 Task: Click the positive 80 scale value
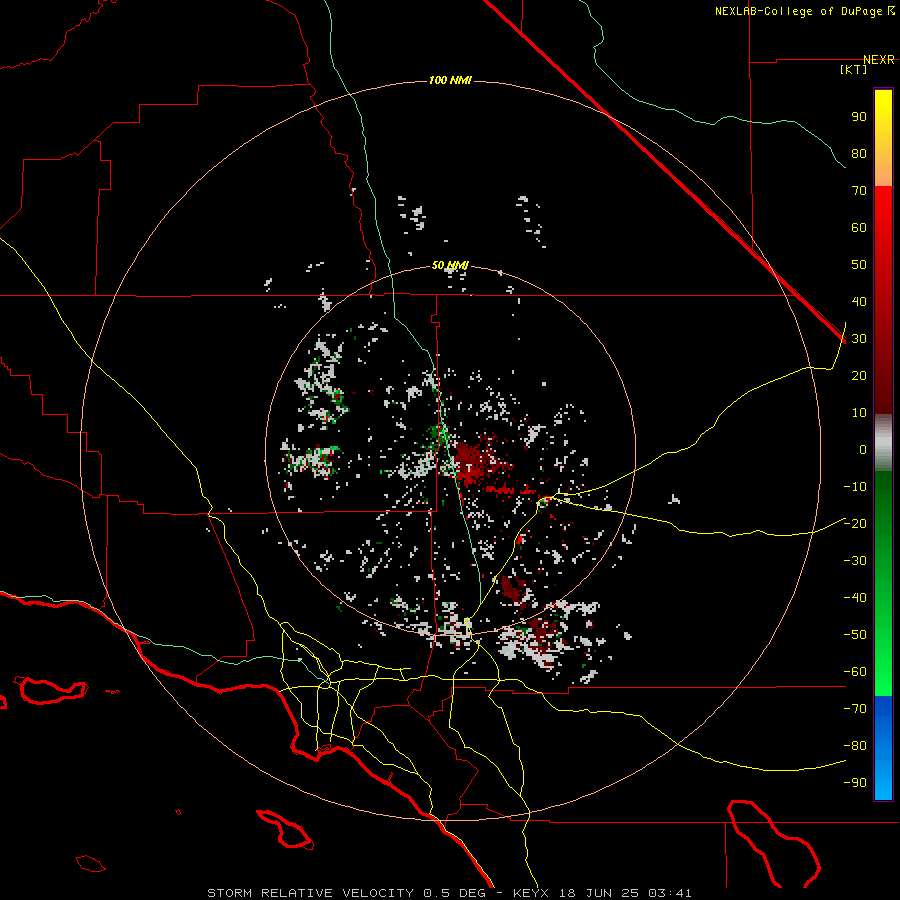click(x=859, y=154)
